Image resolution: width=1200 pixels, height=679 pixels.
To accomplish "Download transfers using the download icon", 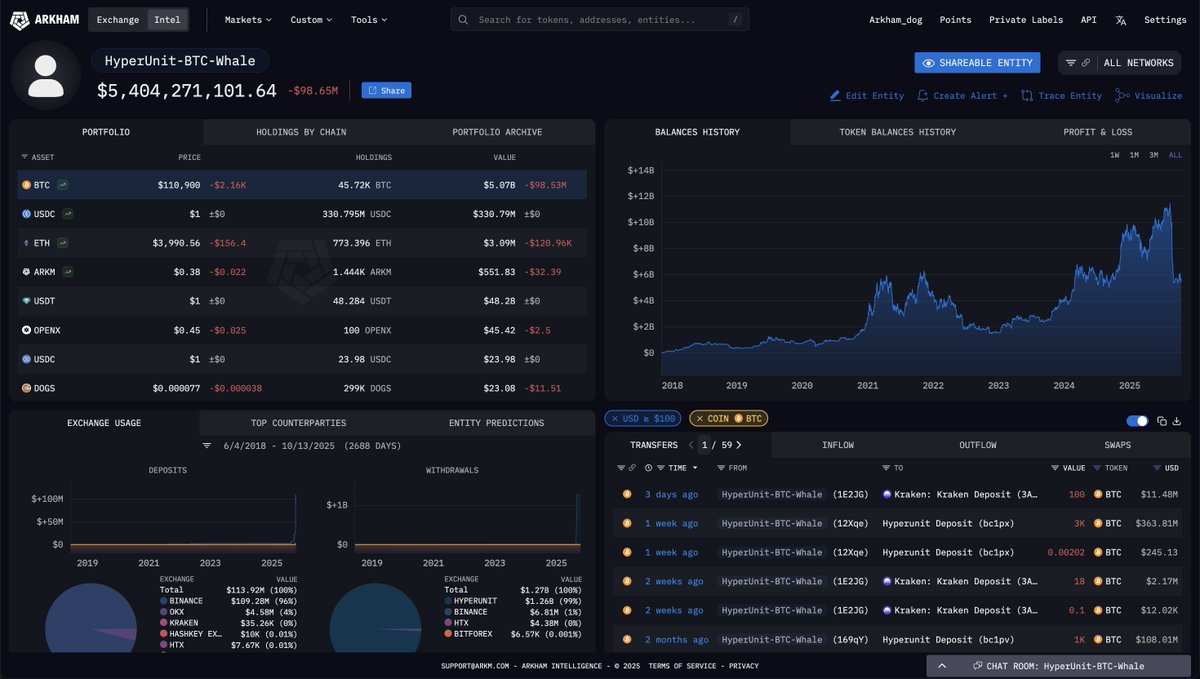I will tap(1176, 421).
